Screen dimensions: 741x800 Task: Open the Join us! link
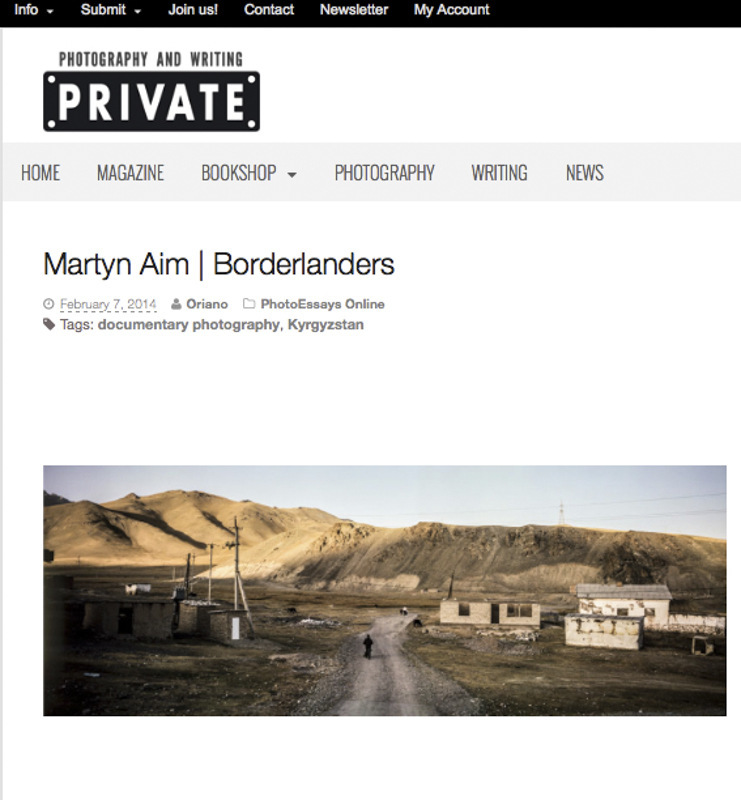pos(193,10)
